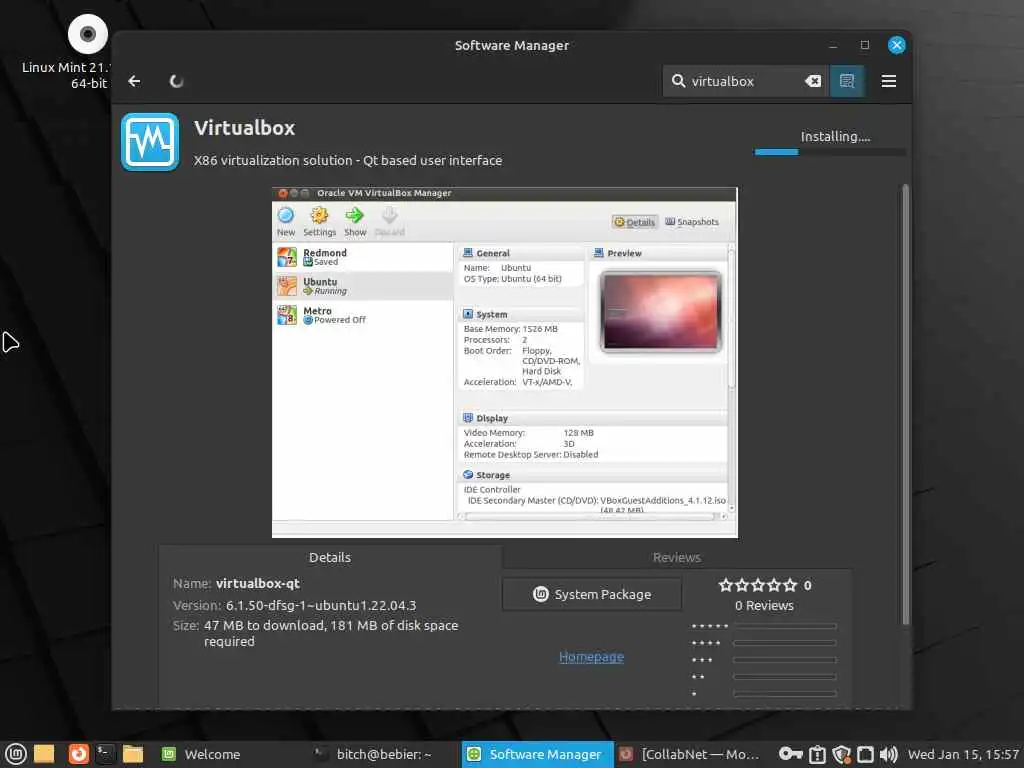Open the clock calendar Wed Jan 15
The height and width of the screenshot is (768, 1024).
click(x=963, y=754)
